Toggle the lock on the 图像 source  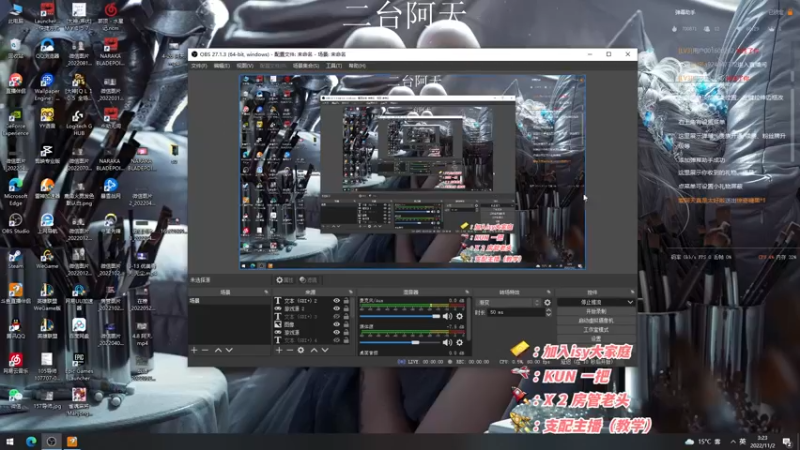346,324
